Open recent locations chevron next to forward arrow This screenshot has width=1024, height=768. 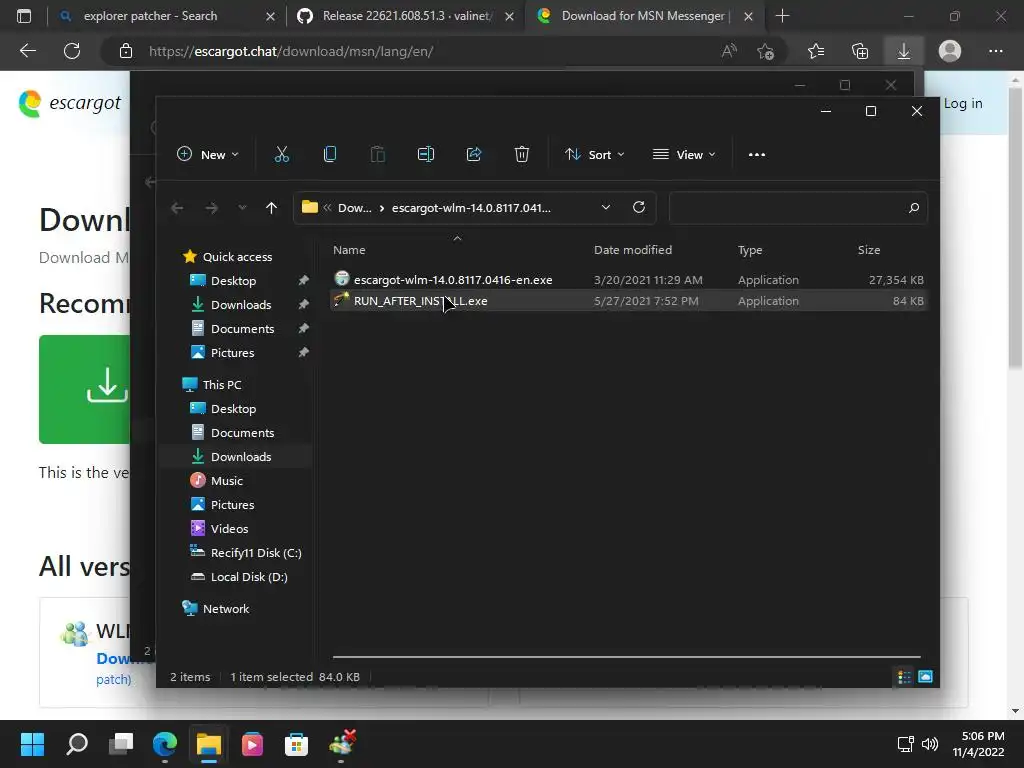pos(242,208)
